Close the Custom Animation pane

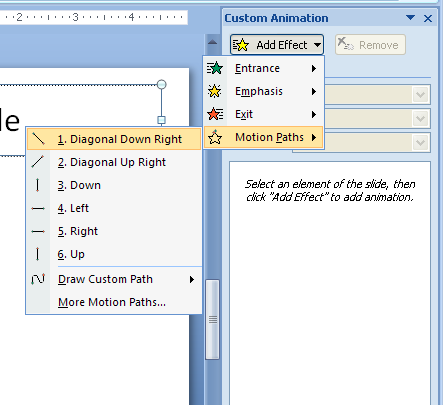(x=428, y=18)
